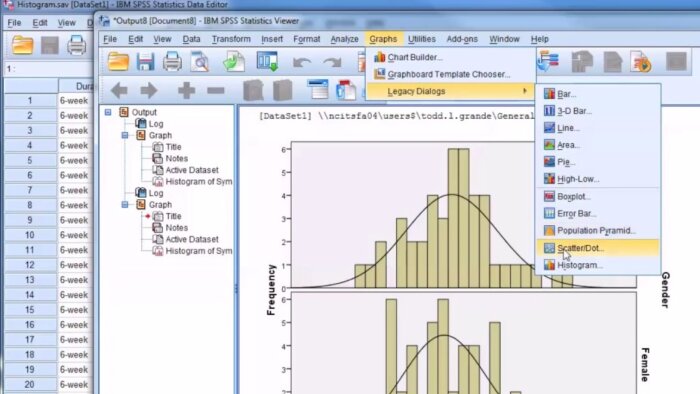Select Pie... in Legacy Dialogs
The height and width of the screenshot is (394, 700).
[x=598, y=162]
